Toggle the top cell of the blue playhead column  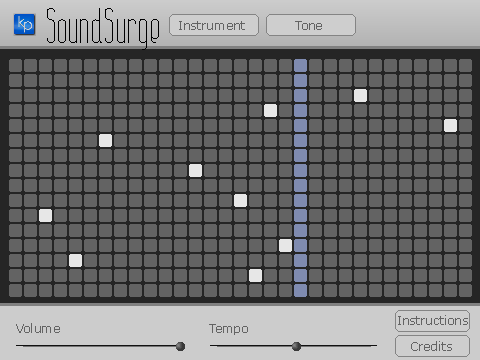(300, 66)
